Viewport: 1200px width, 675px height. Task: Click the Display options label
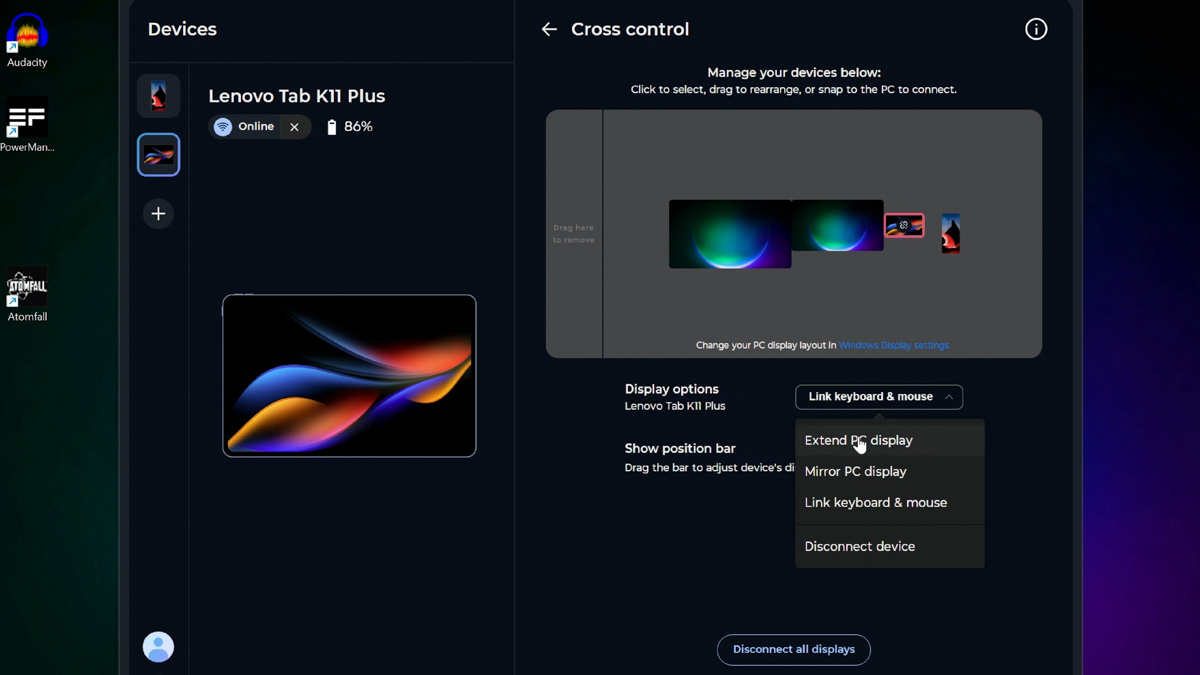(672, 389)
